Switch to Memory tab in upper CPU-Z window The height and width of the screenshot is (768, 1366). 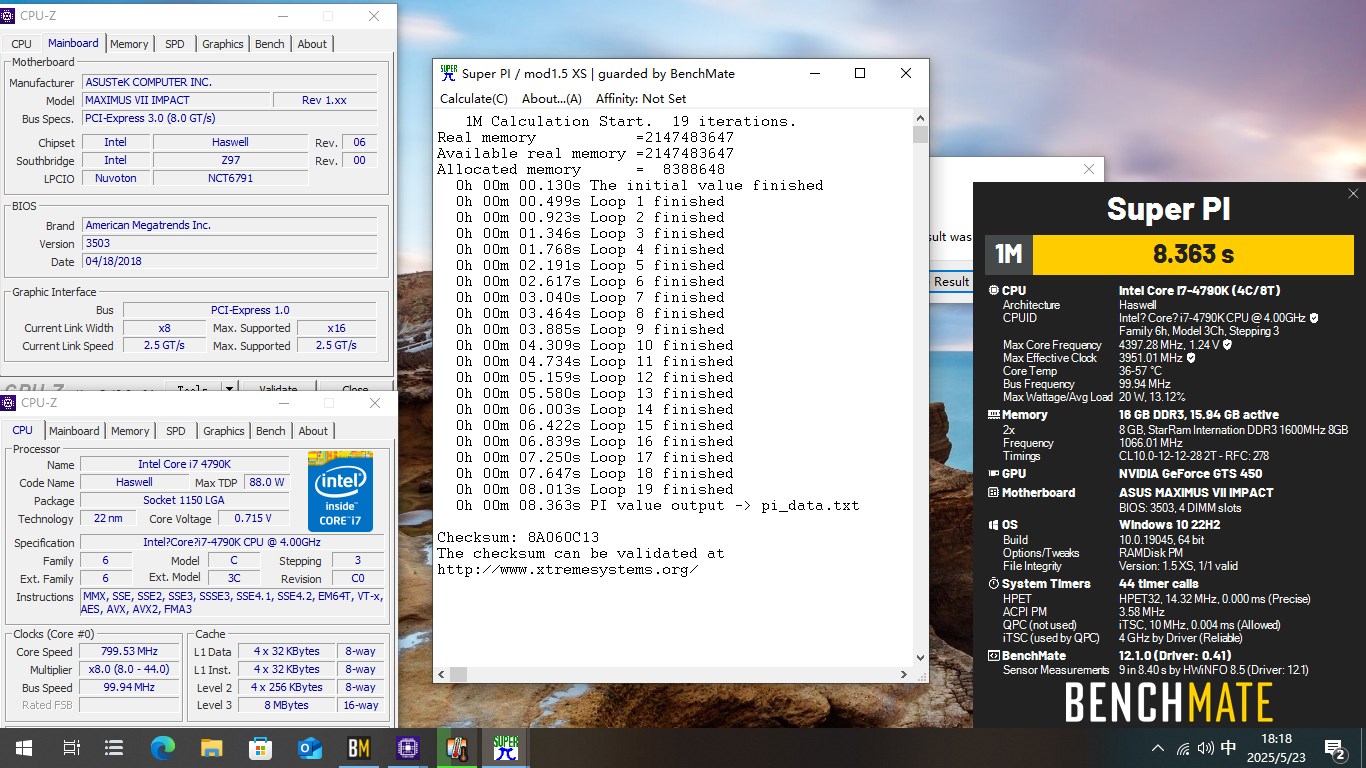coord(129,44)
